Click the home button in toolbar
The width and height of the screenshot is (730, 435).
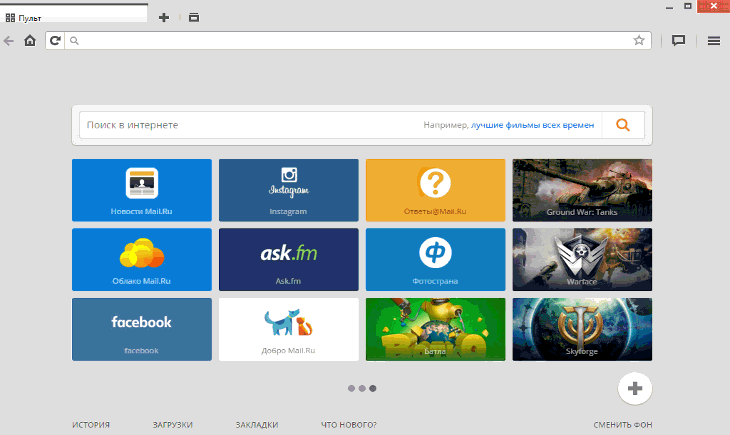30,41
